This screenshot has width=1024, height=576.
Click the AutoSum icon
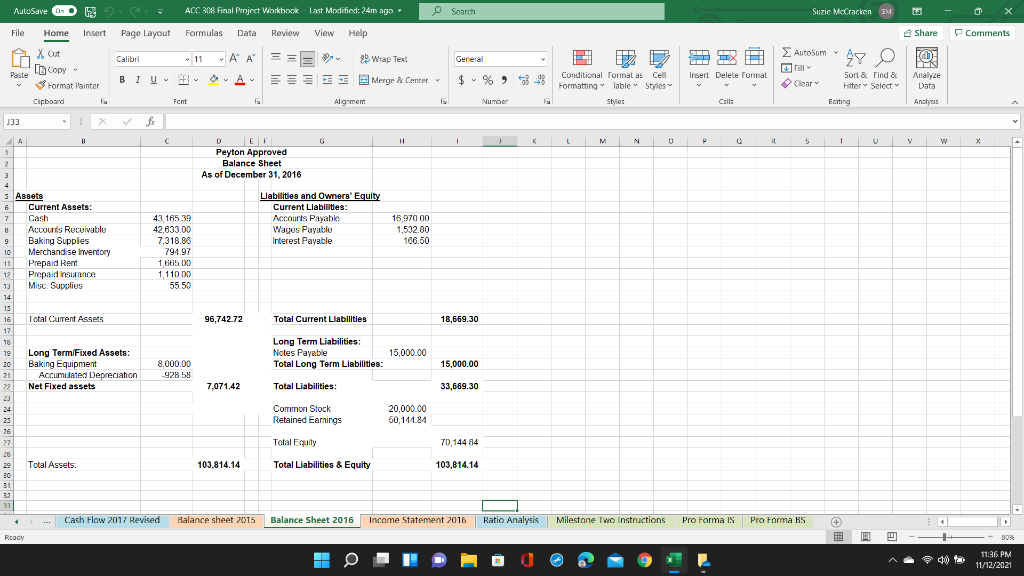786,52
